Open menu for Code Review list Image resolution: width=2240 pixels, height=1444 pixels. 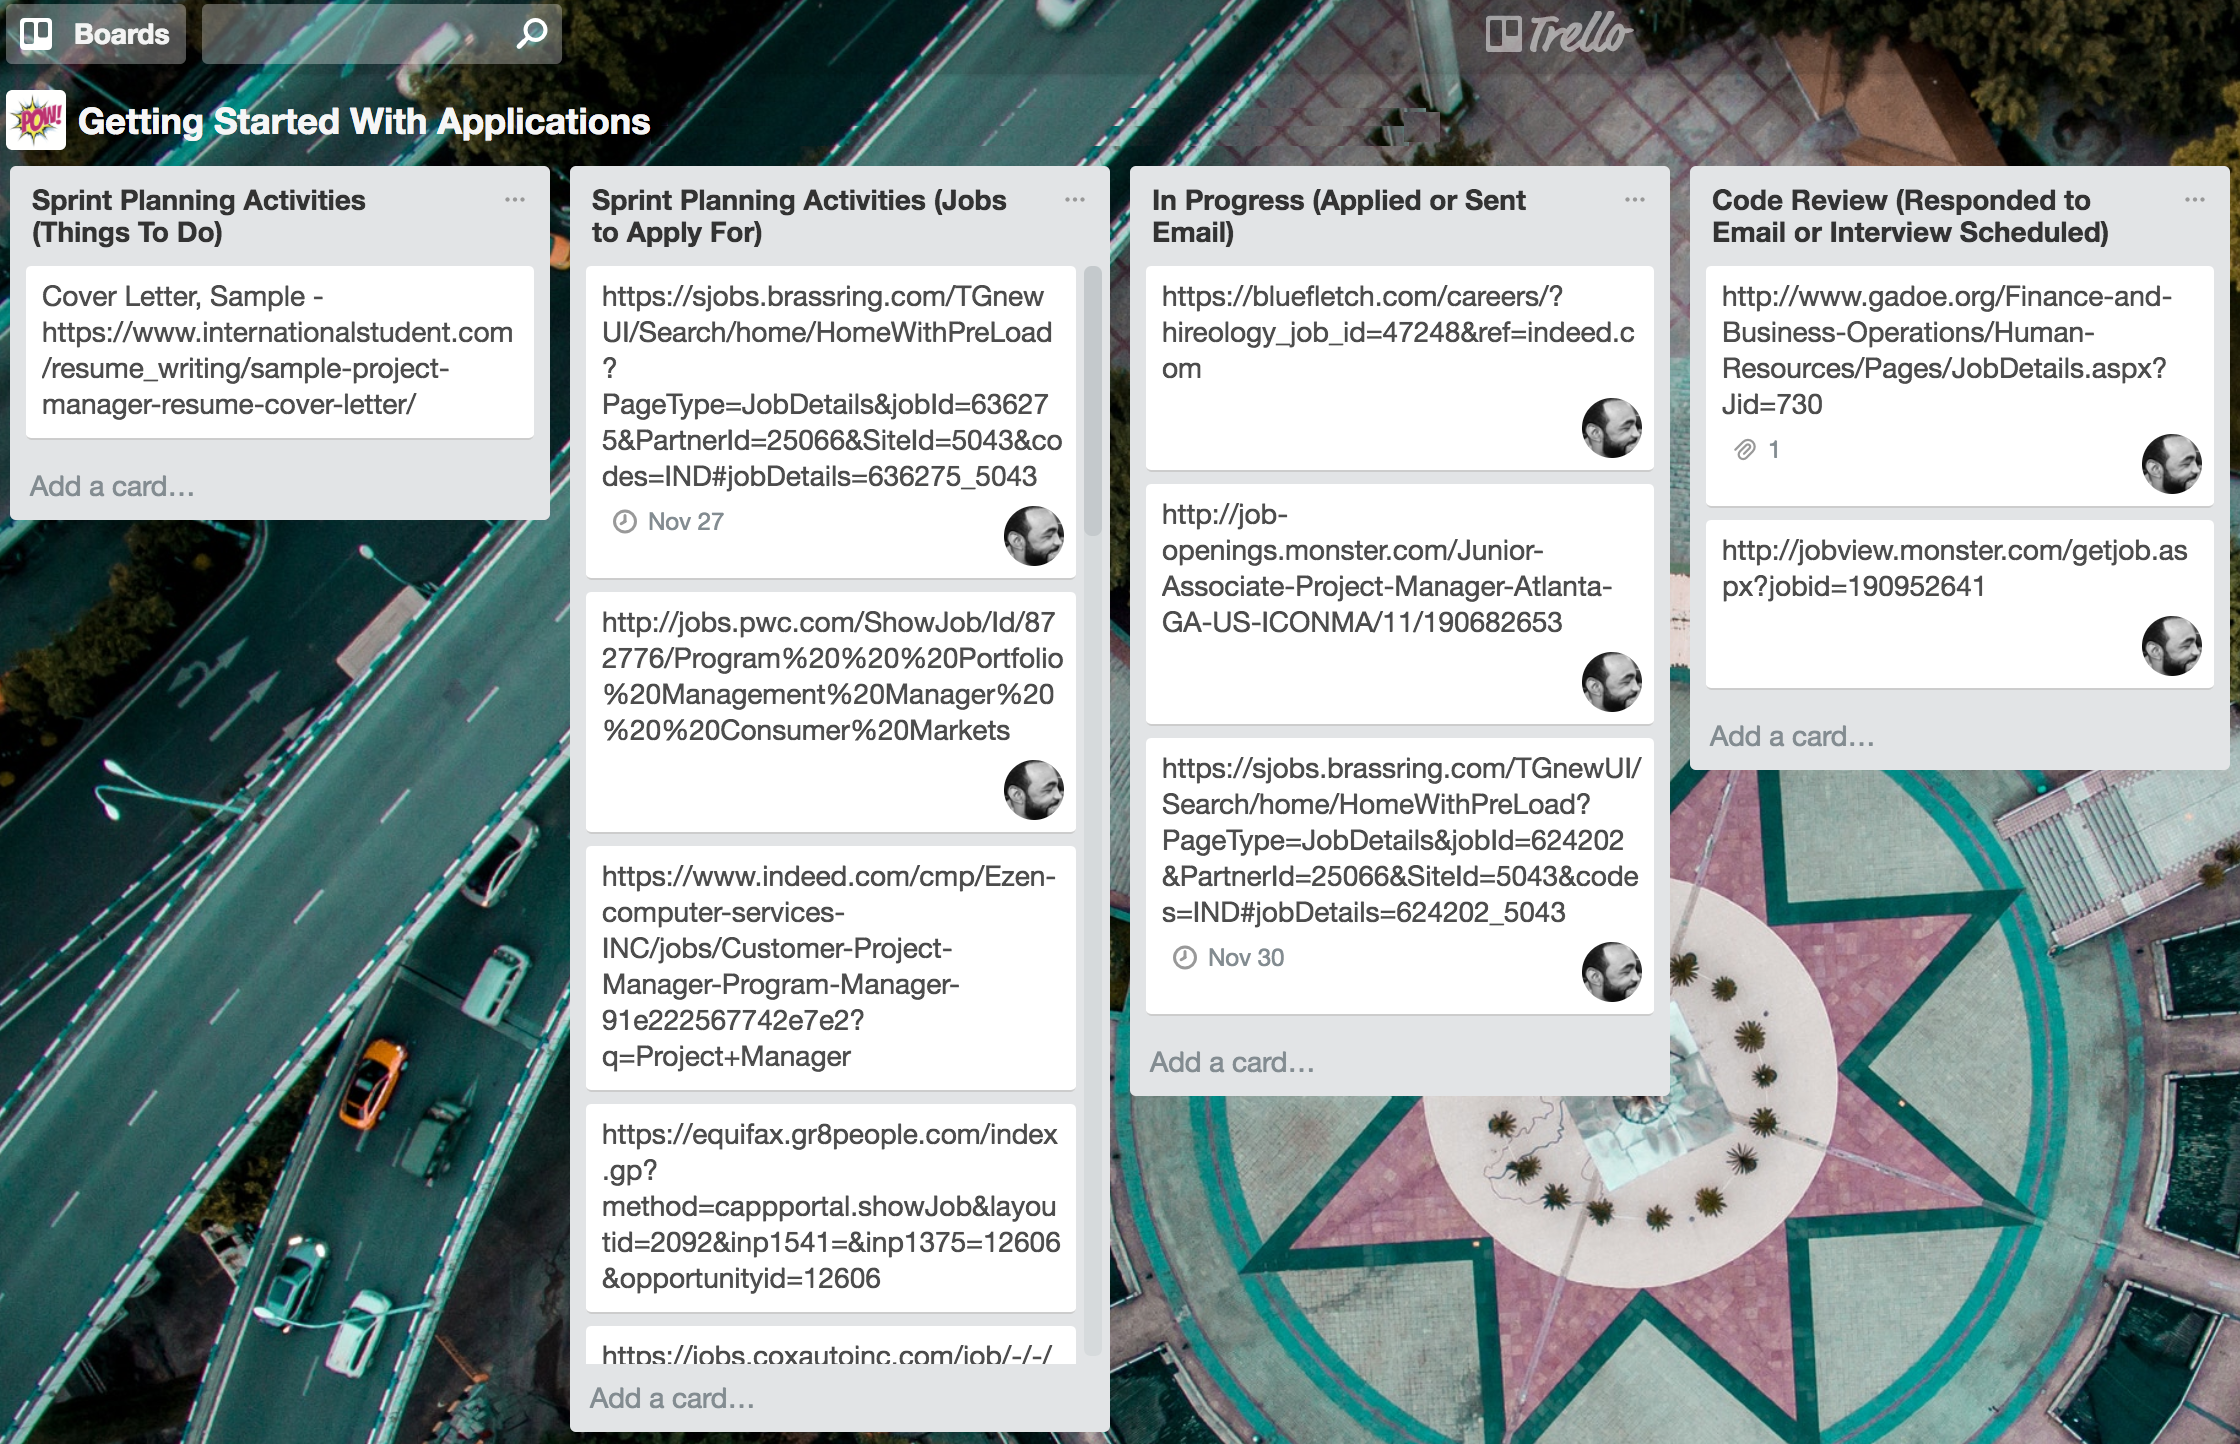point(2195,200)
